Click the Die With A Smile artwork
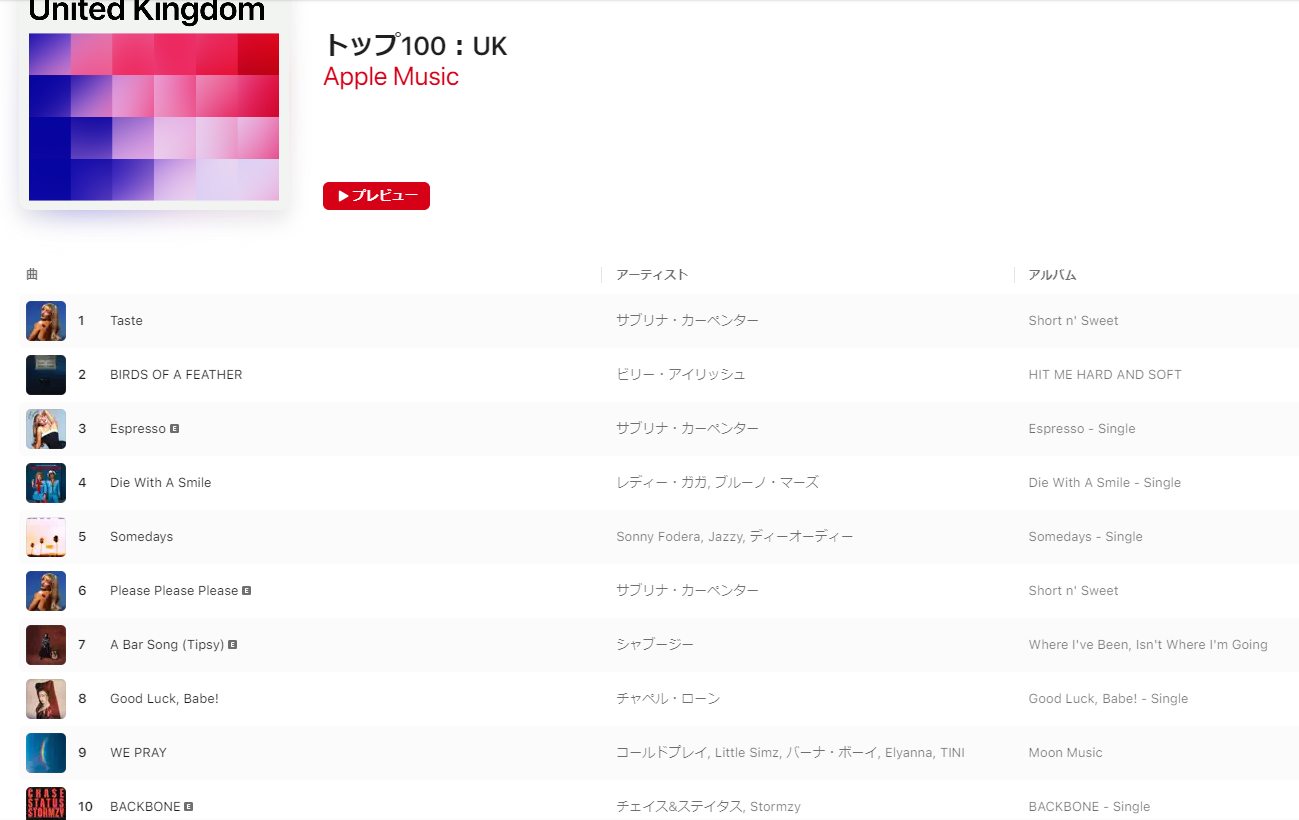Image resolution: width=1299 pixels, height=820 pixels. tap(46, 483)
